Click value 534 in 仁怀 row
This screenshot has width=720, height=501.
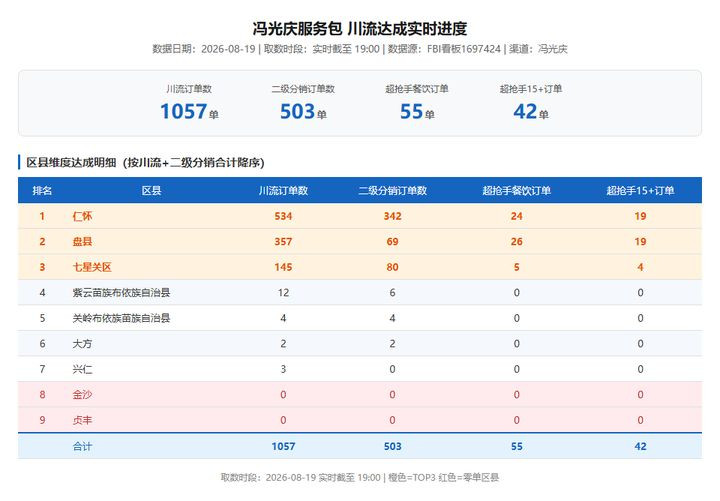(x=283, y=216)
